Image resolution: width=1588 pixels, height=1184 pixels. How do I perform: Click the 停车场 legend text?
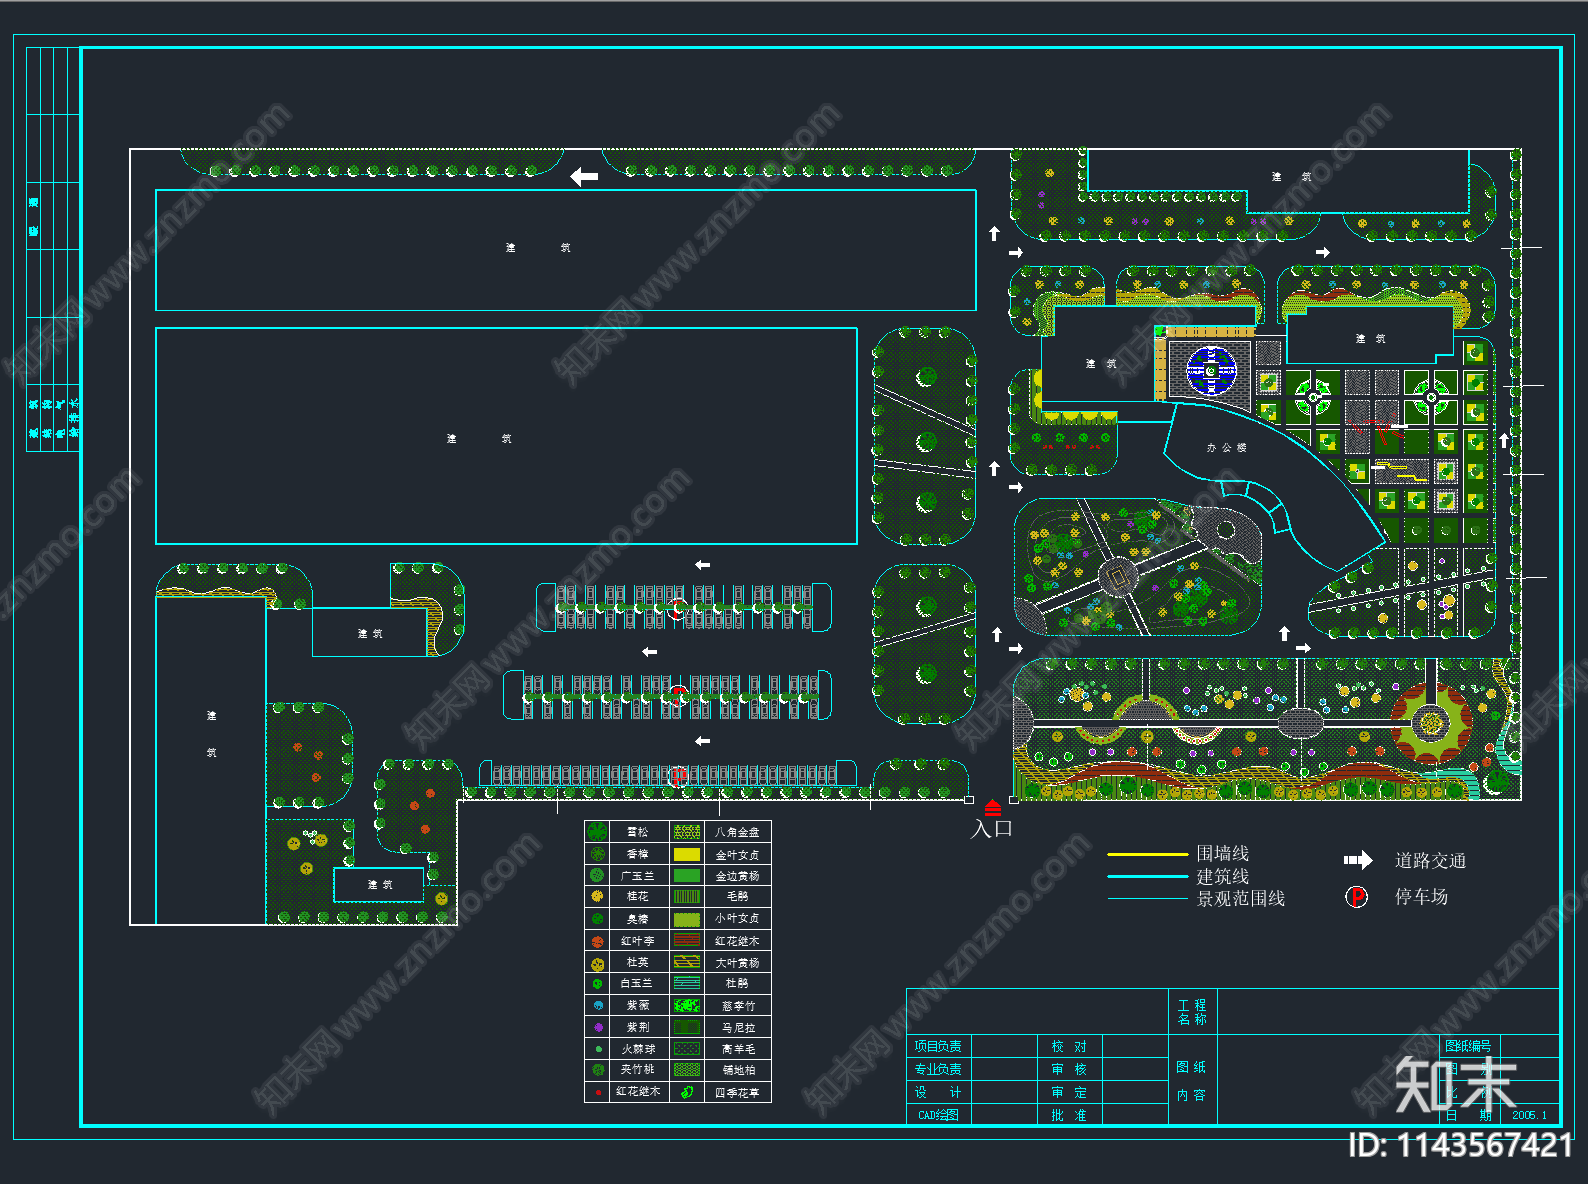(x=1421, y=897)
